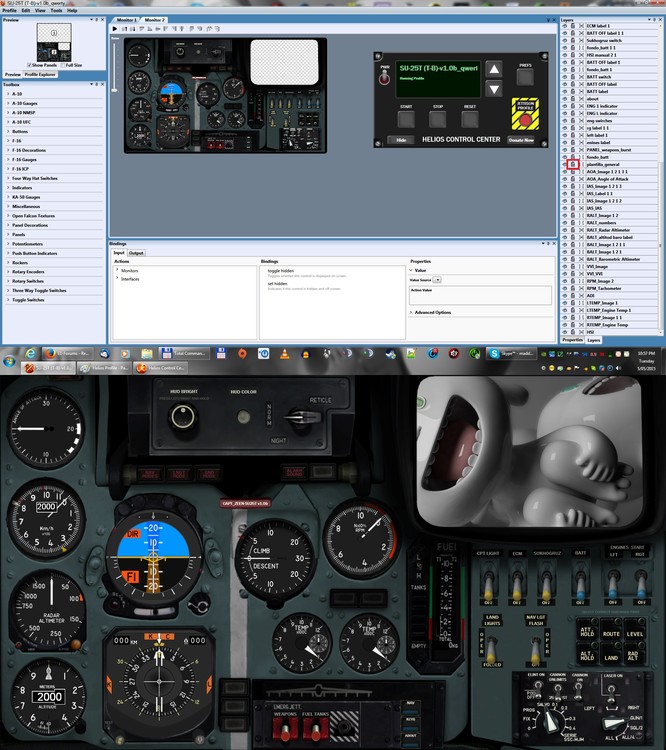Image resolution: width=666 pixels, height=750 pixels.
Task: Expand the Buttons toolbox category
Action: pos(8,132)
